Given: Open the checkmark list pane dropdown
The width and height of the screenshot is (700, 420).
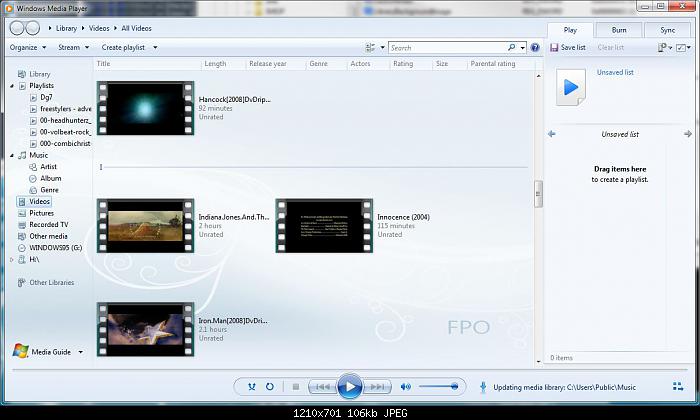Looking at the screenshot, I should [x=683, y=47].
